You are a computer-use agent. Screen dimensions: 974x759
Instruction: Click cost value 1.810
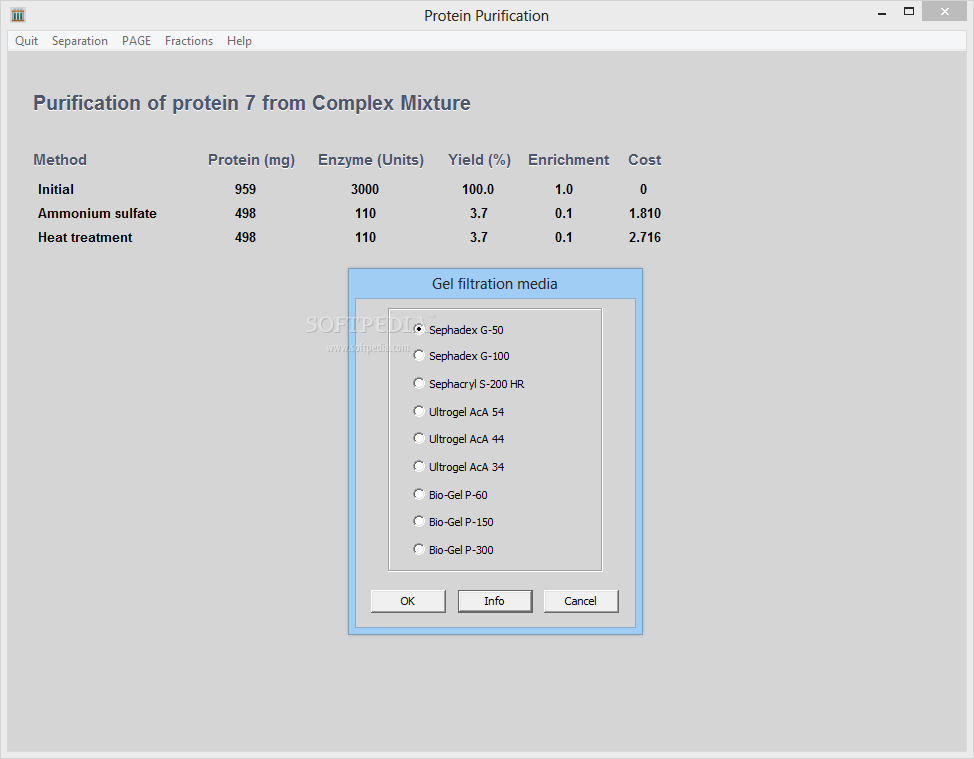click(645, 214)
